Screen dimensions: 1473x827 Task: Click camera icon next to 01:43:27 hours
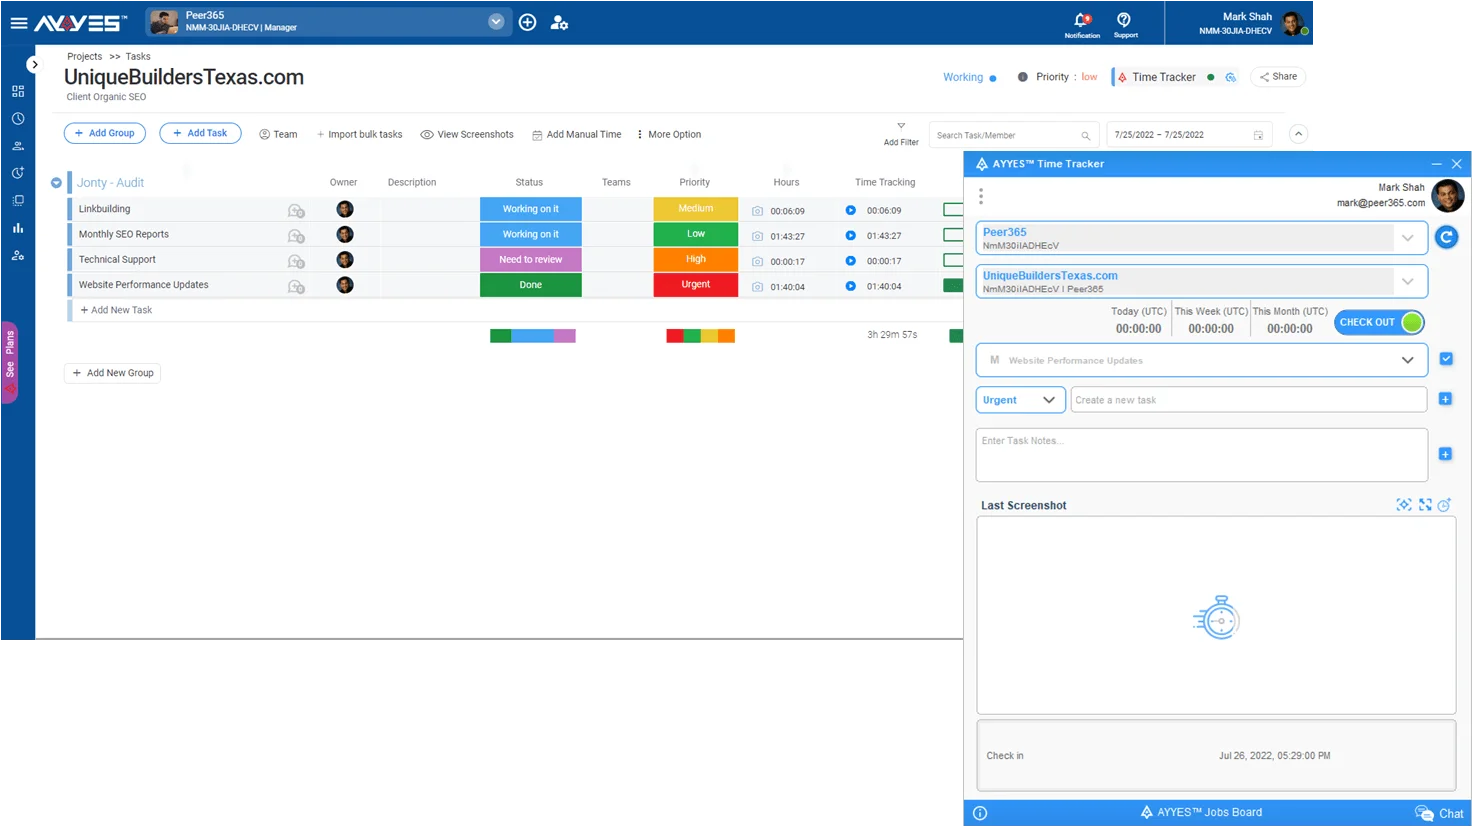(x=757, y=236)
